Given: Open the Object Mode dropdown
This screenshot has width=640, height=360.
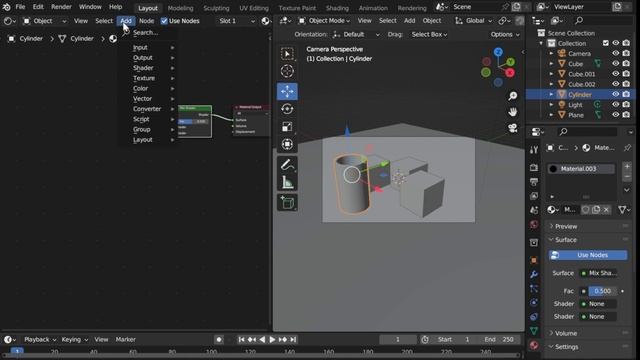Looking at the screenshot, I should pyautogui.click(x=324, y=20).
